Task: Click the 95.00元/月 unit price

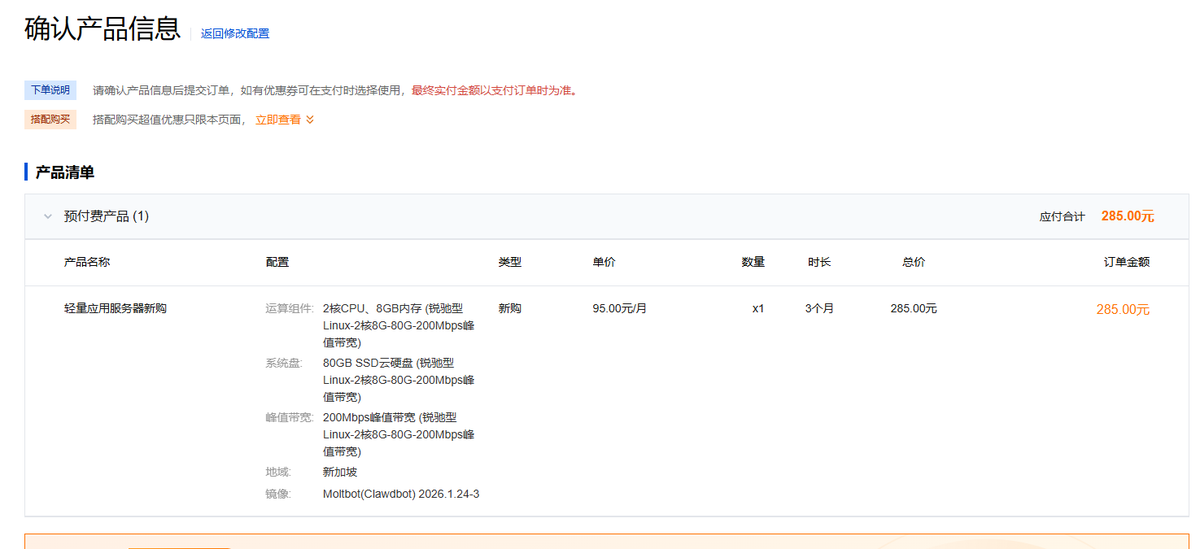Action: tap(619, 309)
